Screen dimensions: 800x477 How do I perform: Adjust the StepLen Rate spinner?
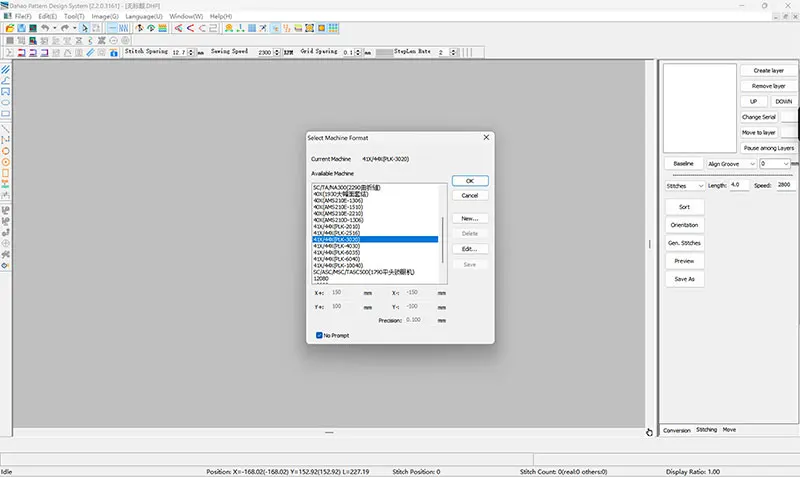click(454, 52)
